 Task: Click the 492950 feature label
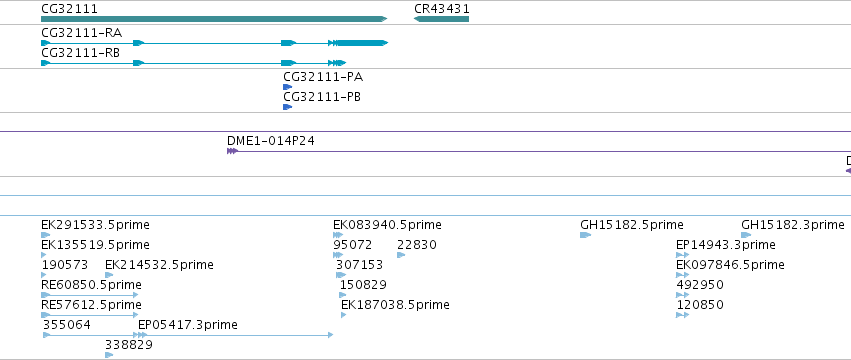pos(700,285)
